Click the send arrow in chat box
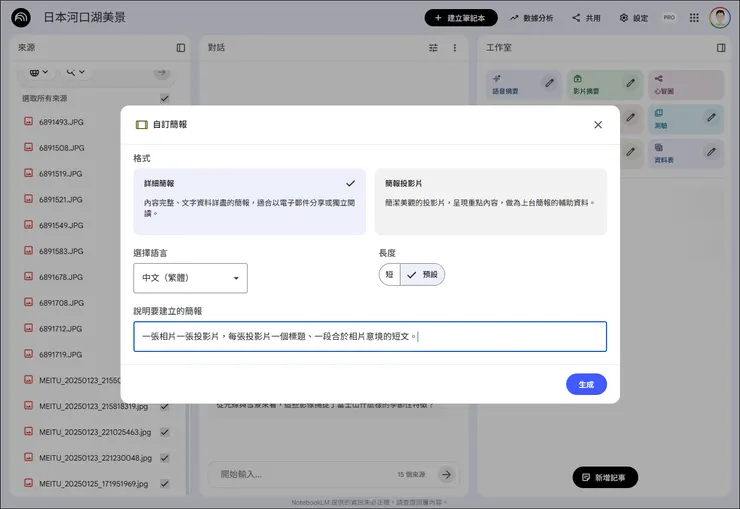This screenshot has height=509, width=740. coord(446,474)
